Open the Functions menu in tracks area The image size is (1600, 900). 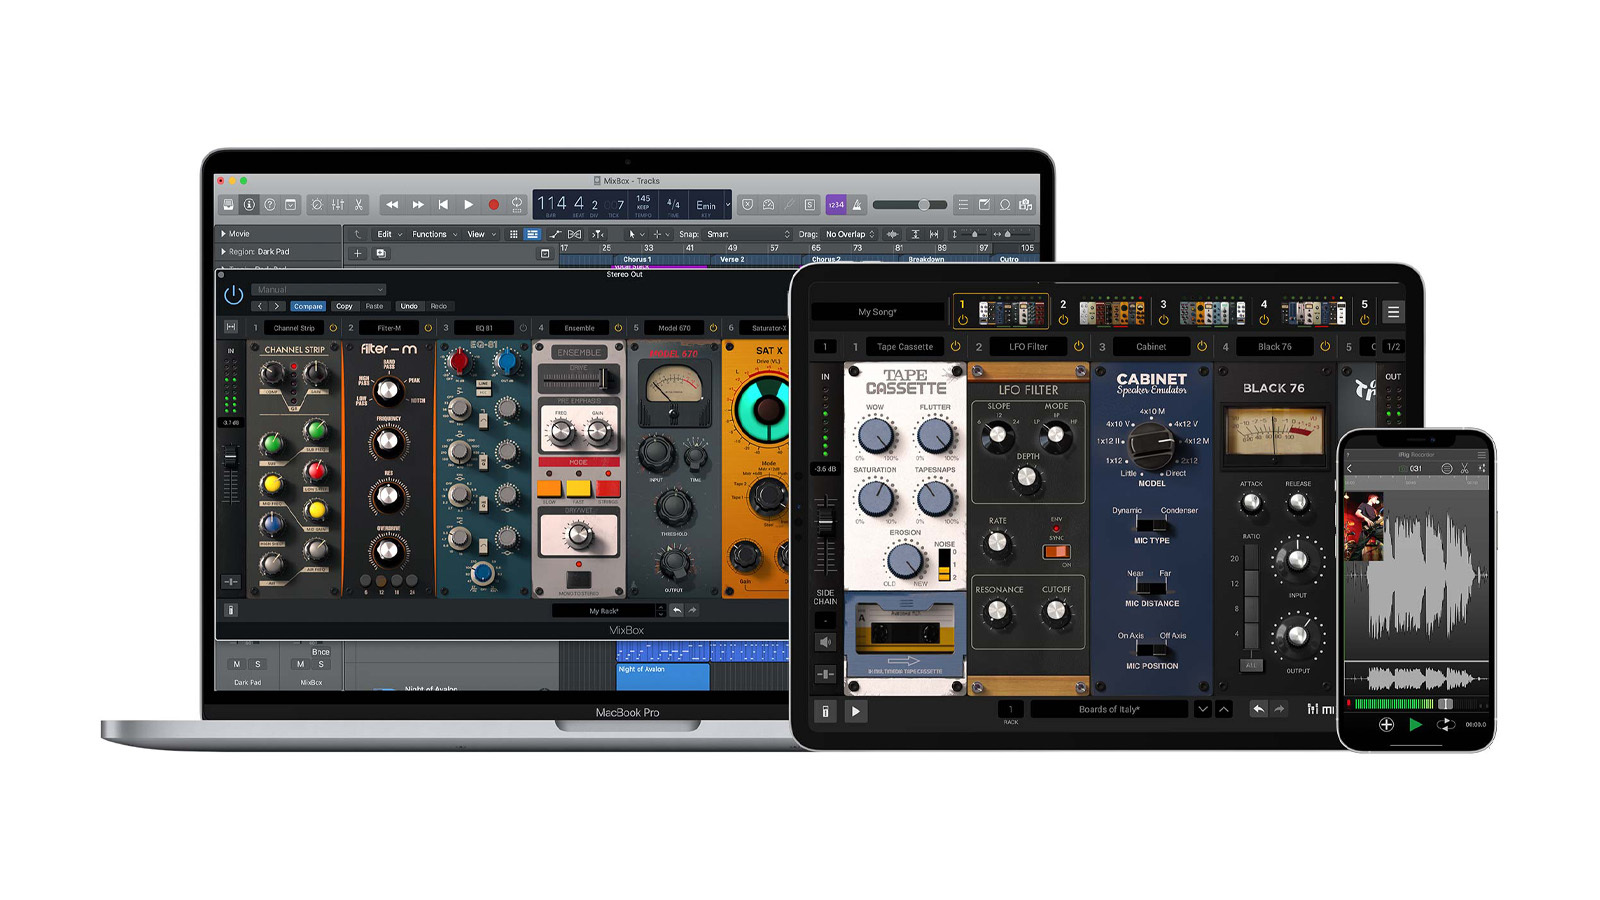(434, 234)
